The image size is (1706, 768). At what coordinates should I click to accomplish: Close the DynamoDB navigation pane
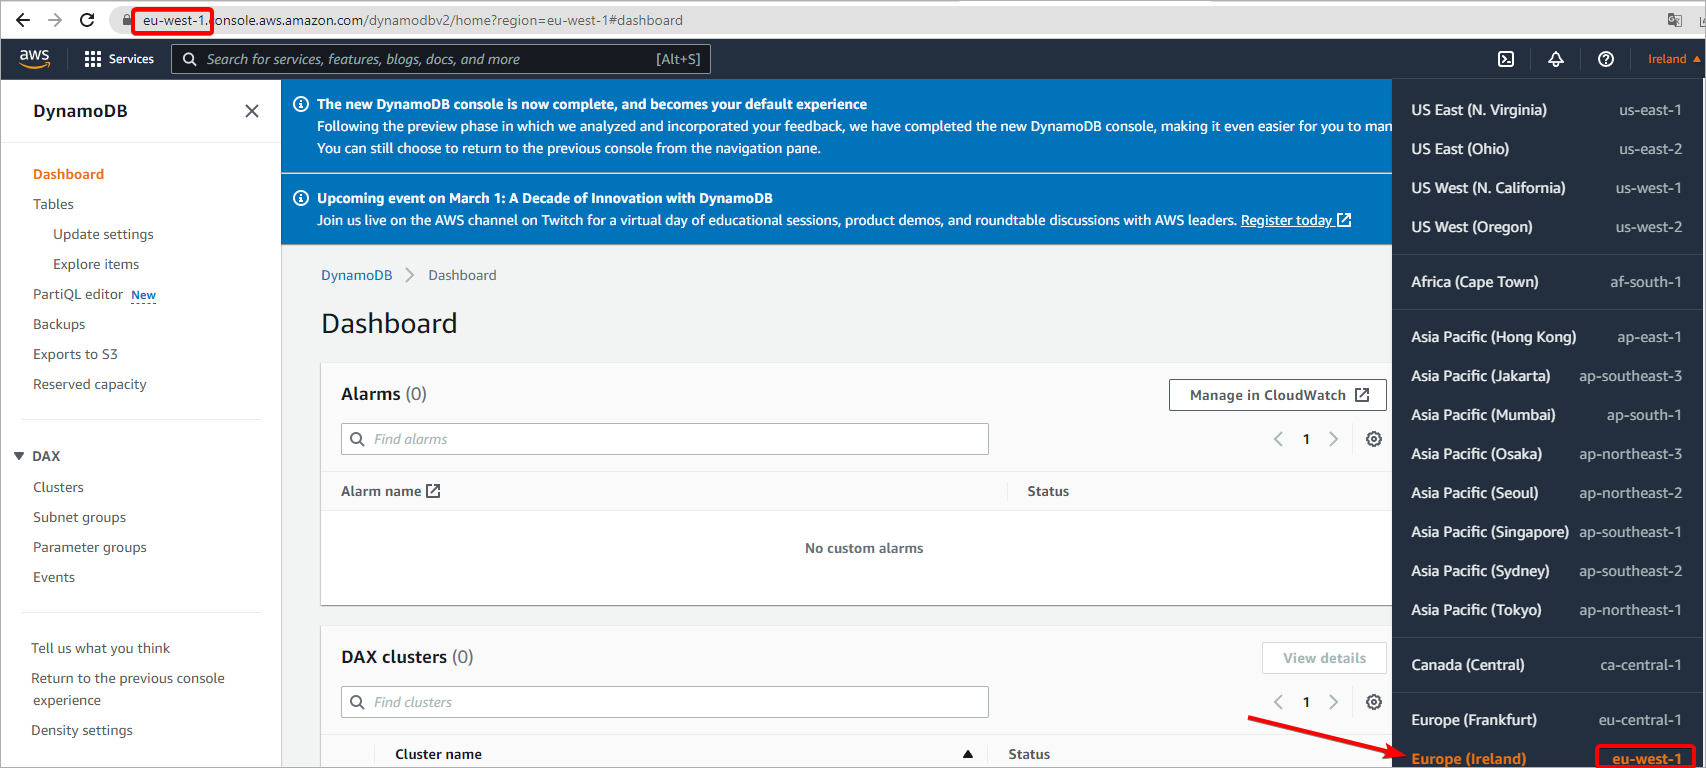(x=252, y=111)
